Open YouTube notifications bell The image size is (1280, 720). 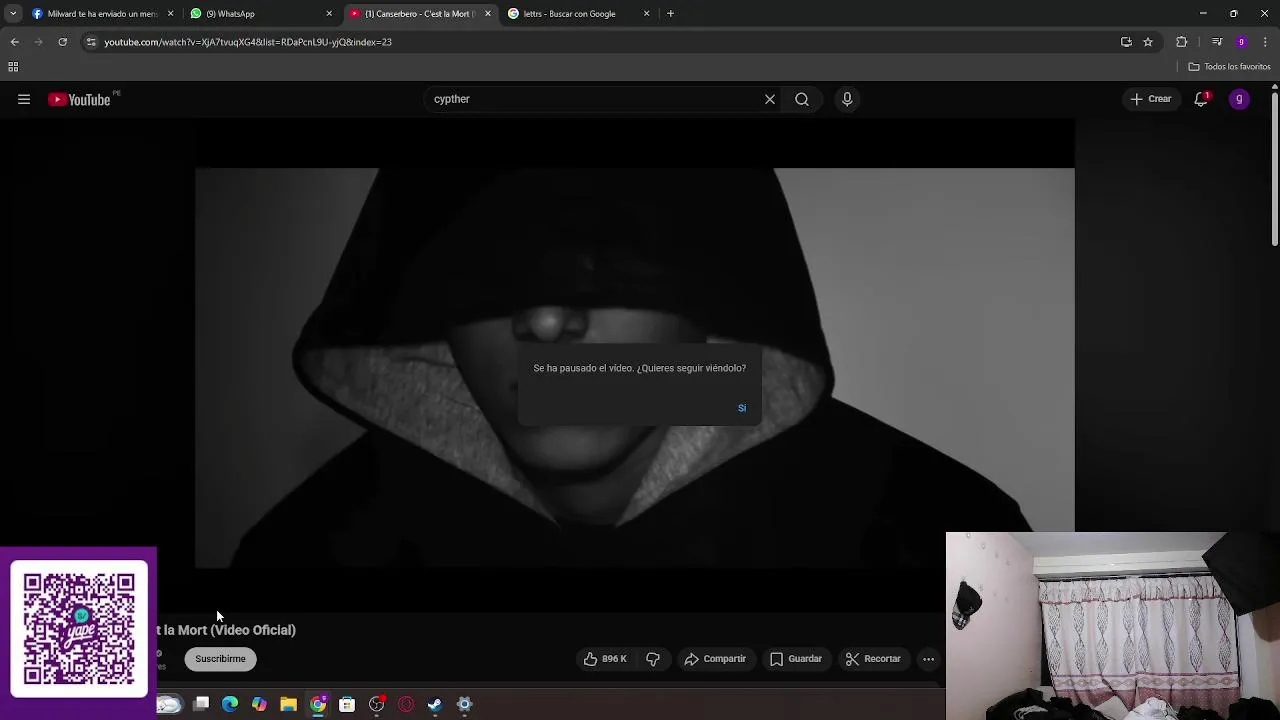1201,99
